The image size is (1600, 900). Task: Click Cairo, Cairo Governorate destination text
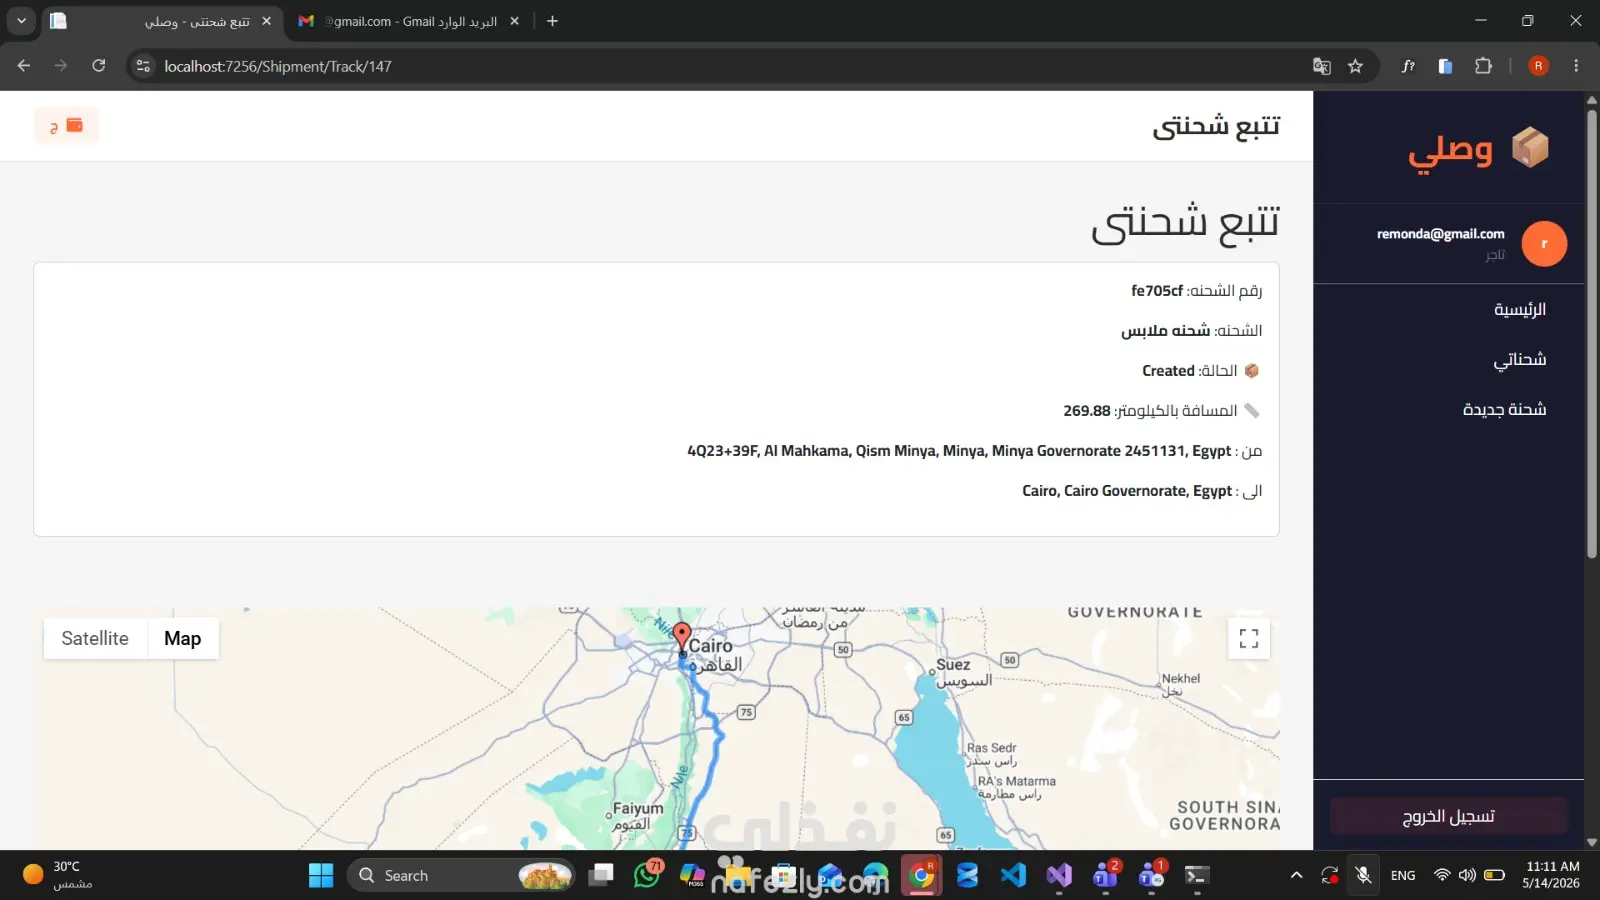click(1127, 491)
